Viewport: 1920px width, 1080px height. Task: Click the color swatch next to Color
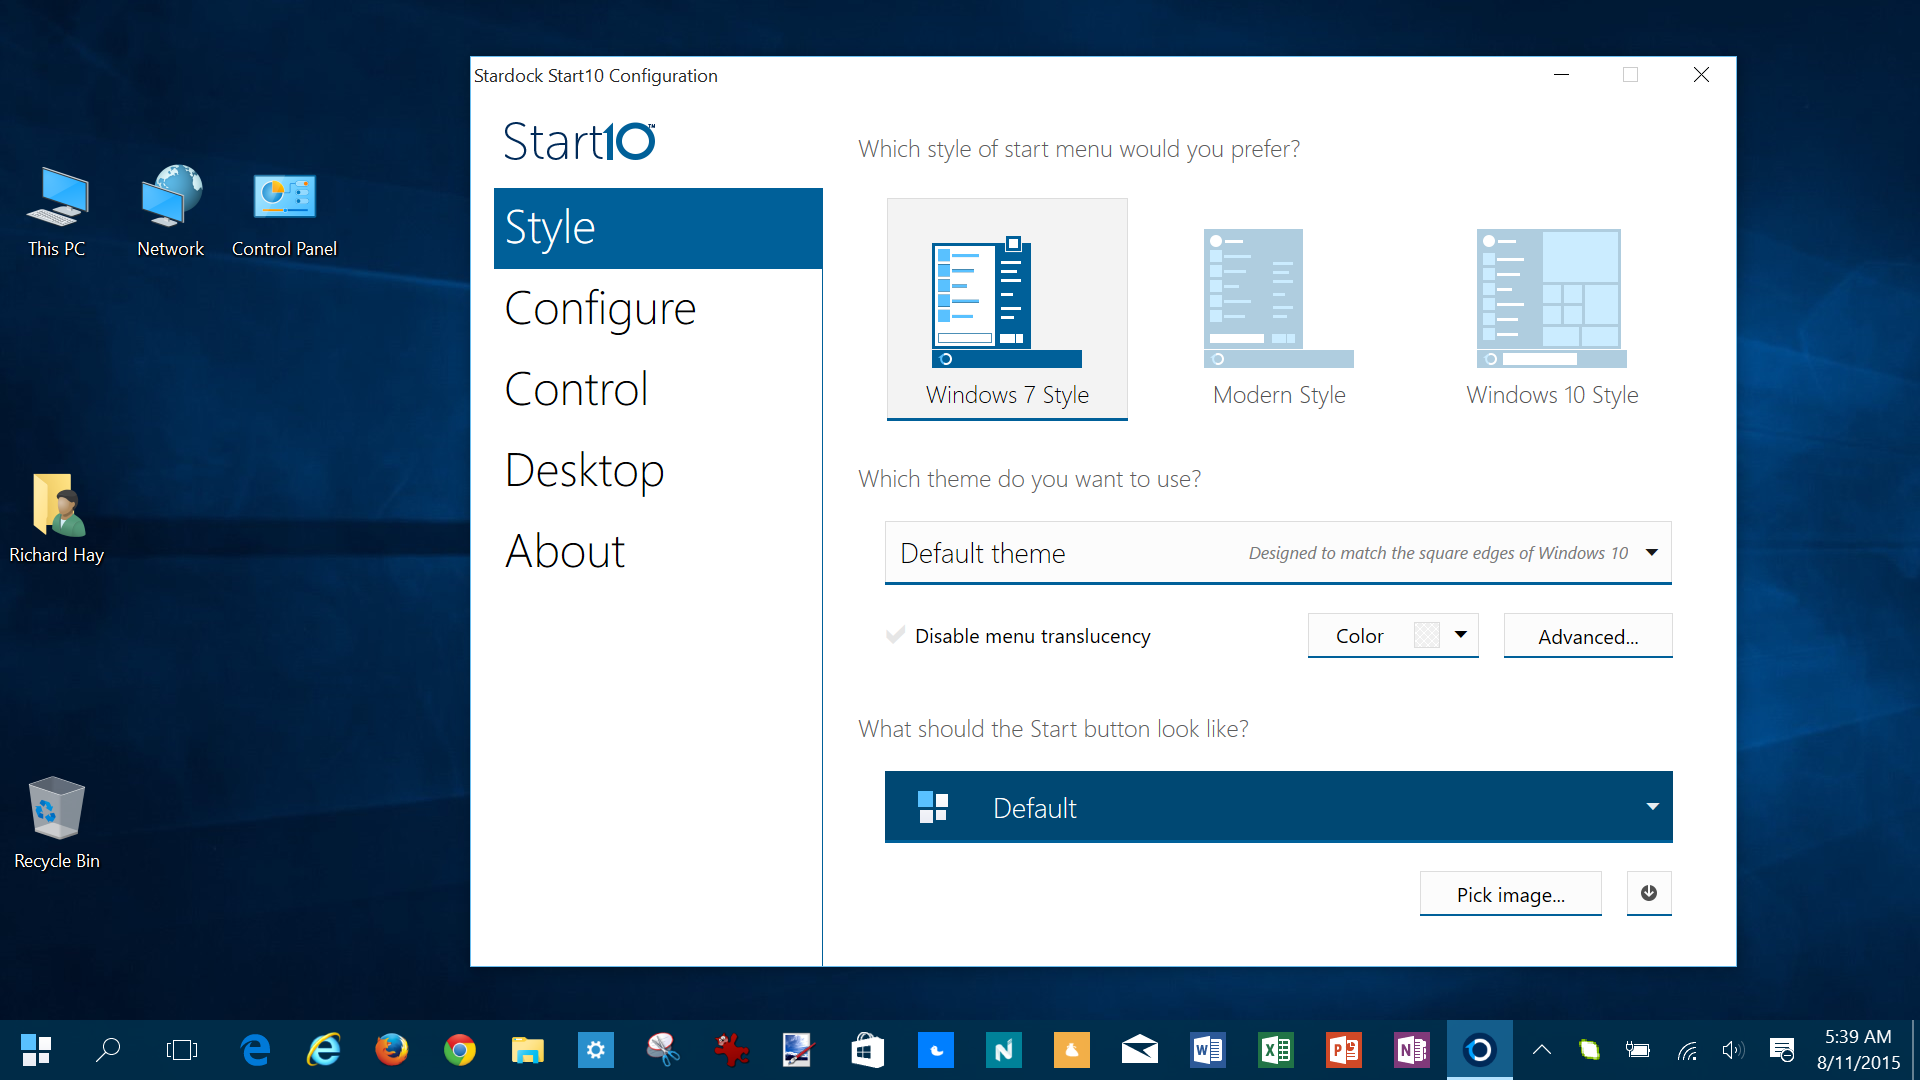[1426, 636]
